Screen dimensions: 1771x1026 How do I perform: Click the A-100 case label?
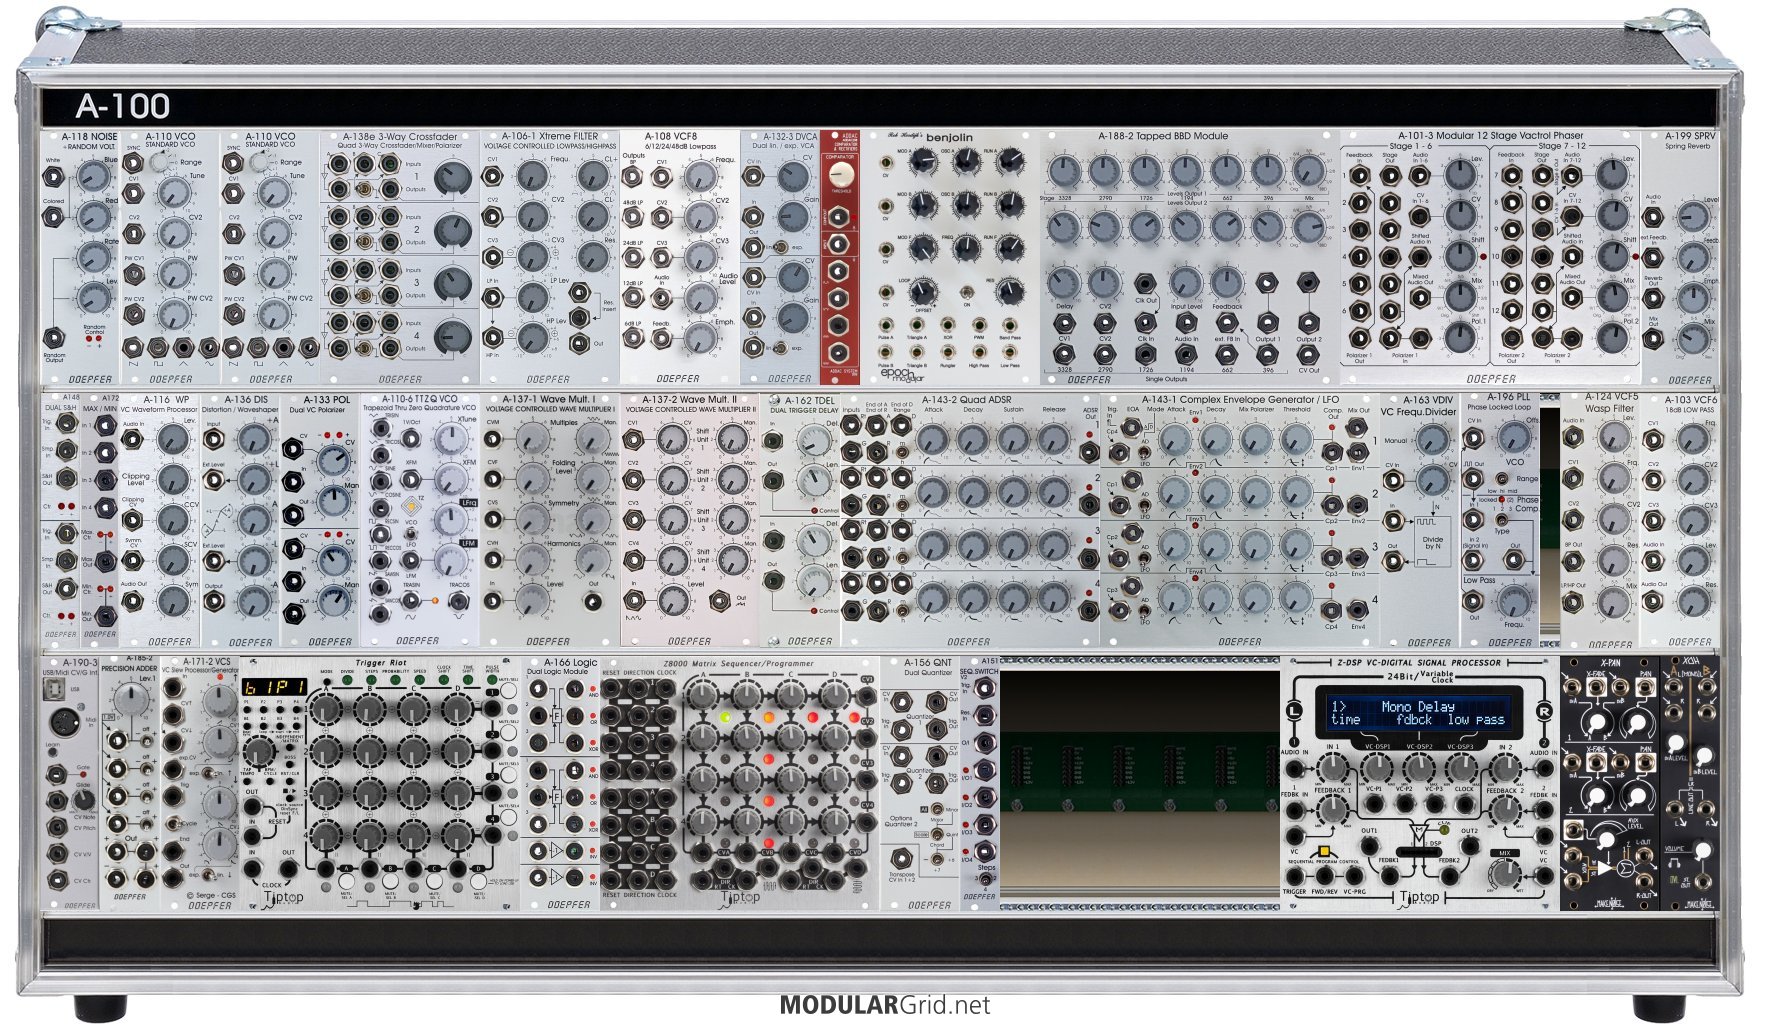(123, 106)
